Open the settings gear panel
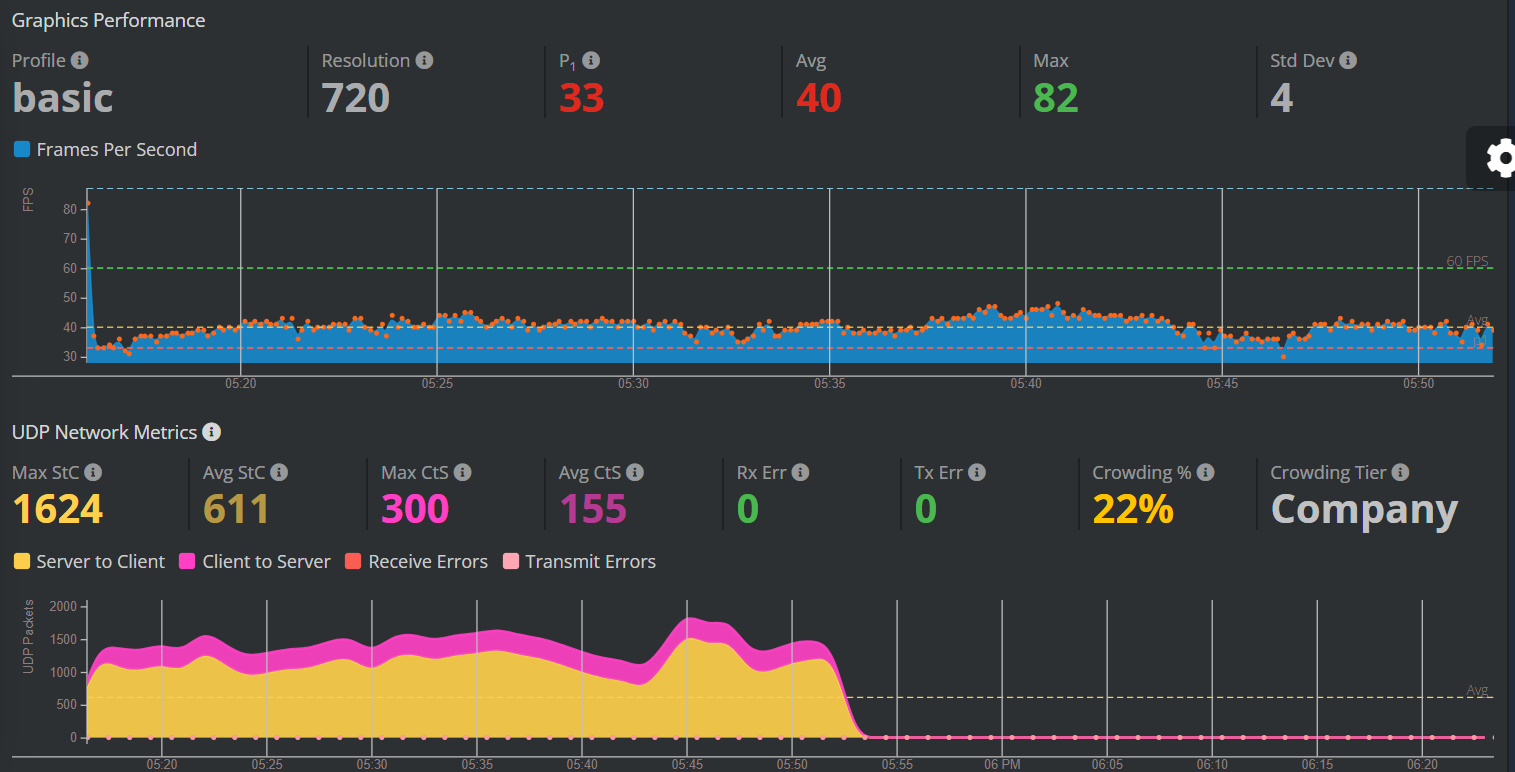1515x772 pixels. click(x=1499, y=157)
